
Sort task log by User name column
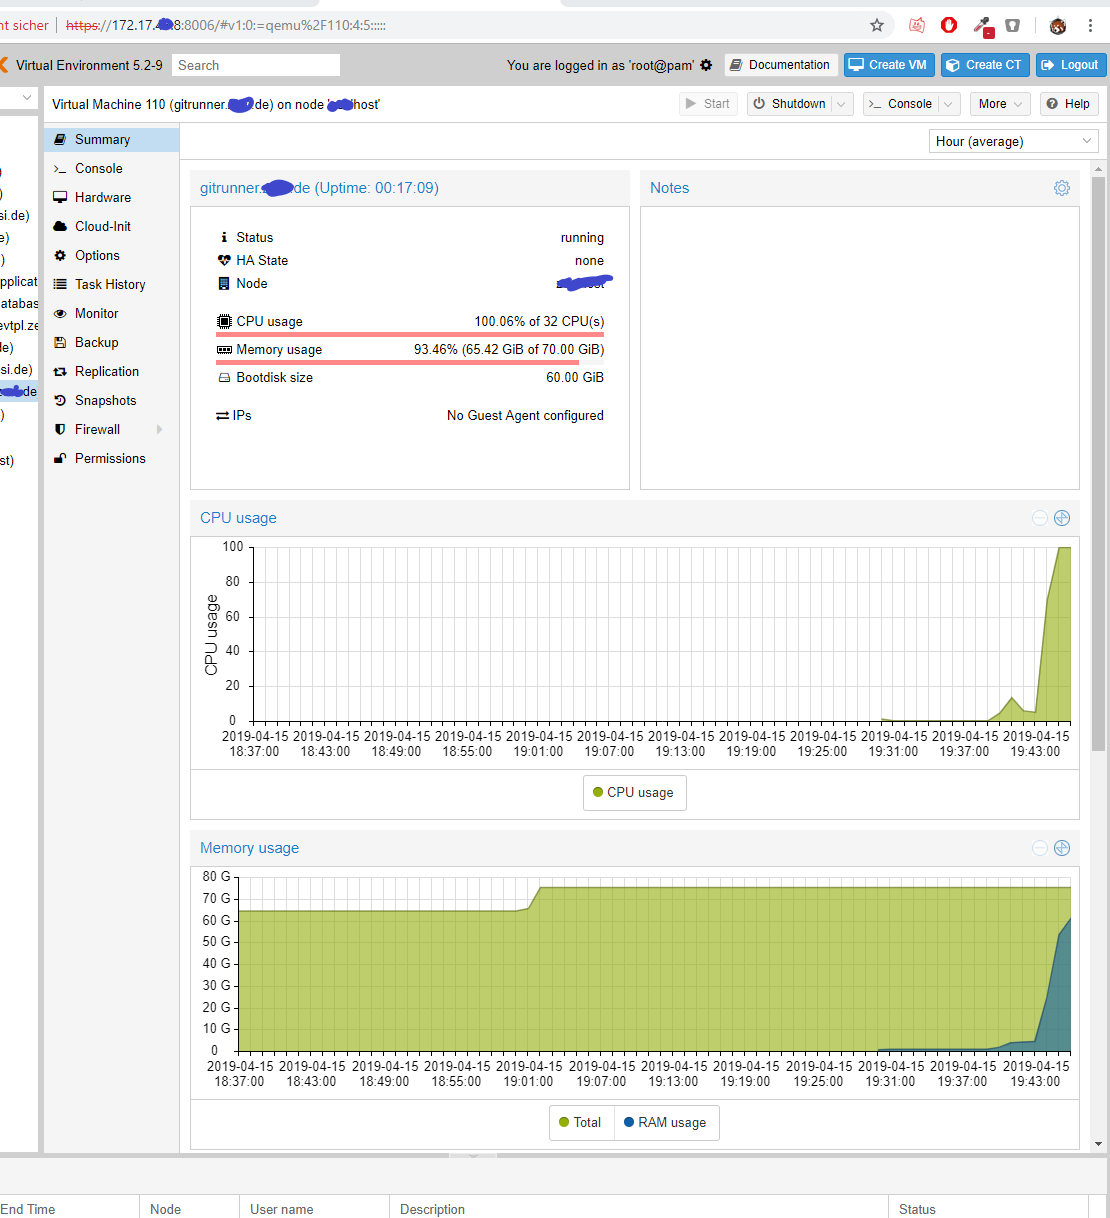(x=314, y=1209)
